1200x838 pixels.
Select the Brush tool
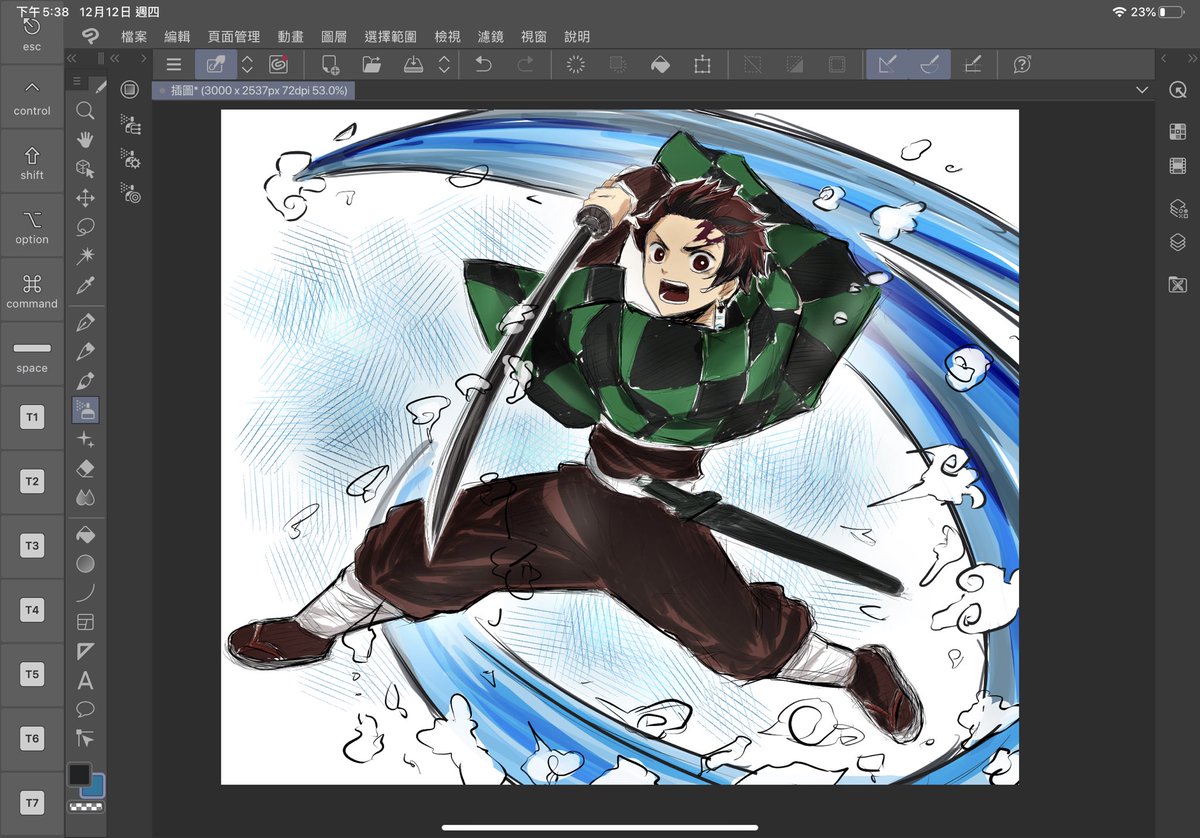(x=86, y=381)
